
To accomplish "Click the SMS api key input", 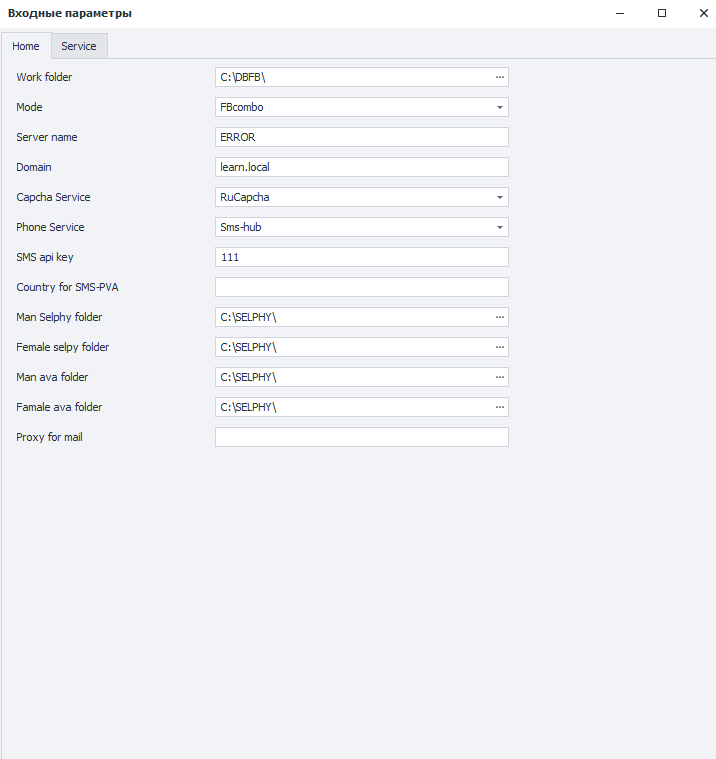I will point(361,257).
